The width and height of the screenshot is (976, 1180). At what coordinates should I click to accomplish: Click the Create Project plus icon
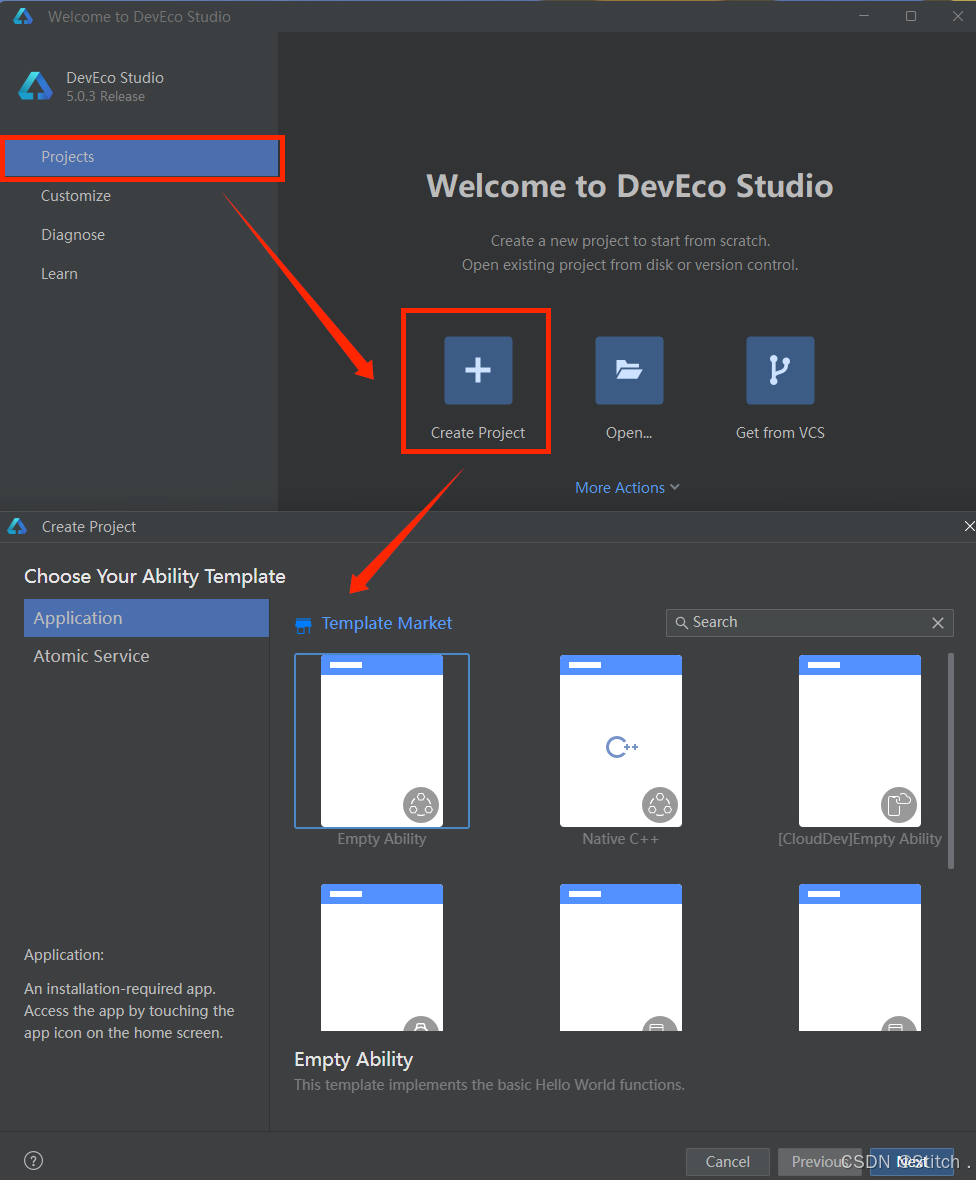pos(478,370)
